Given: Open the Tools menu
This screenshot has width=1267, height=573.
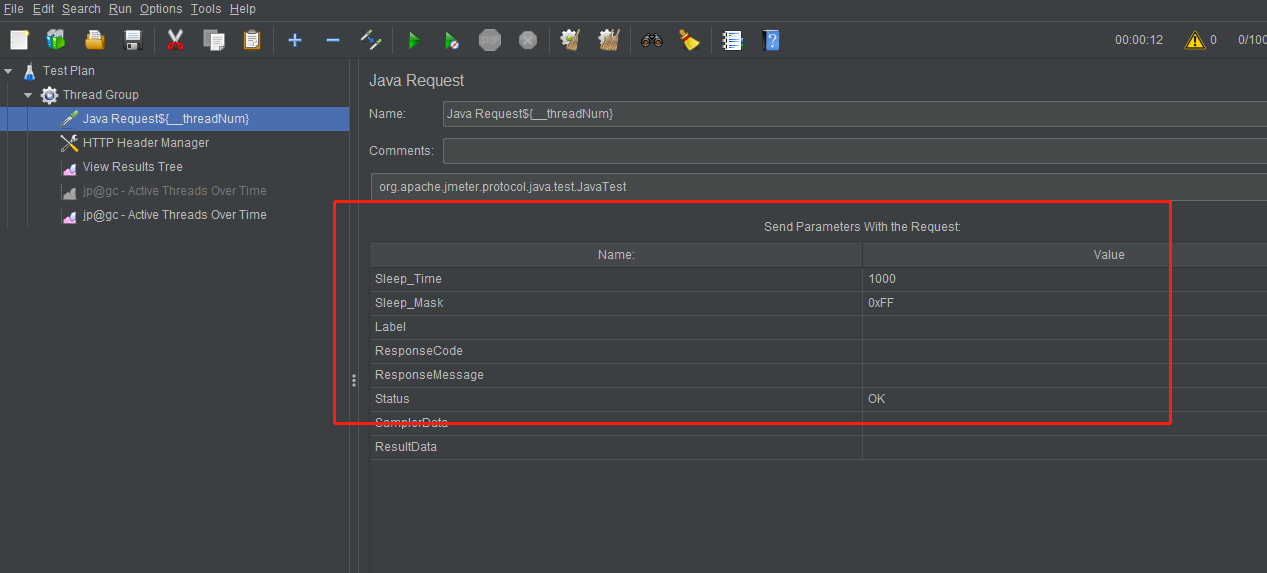Looking at the screenshot, I should (x=206, y=9).
